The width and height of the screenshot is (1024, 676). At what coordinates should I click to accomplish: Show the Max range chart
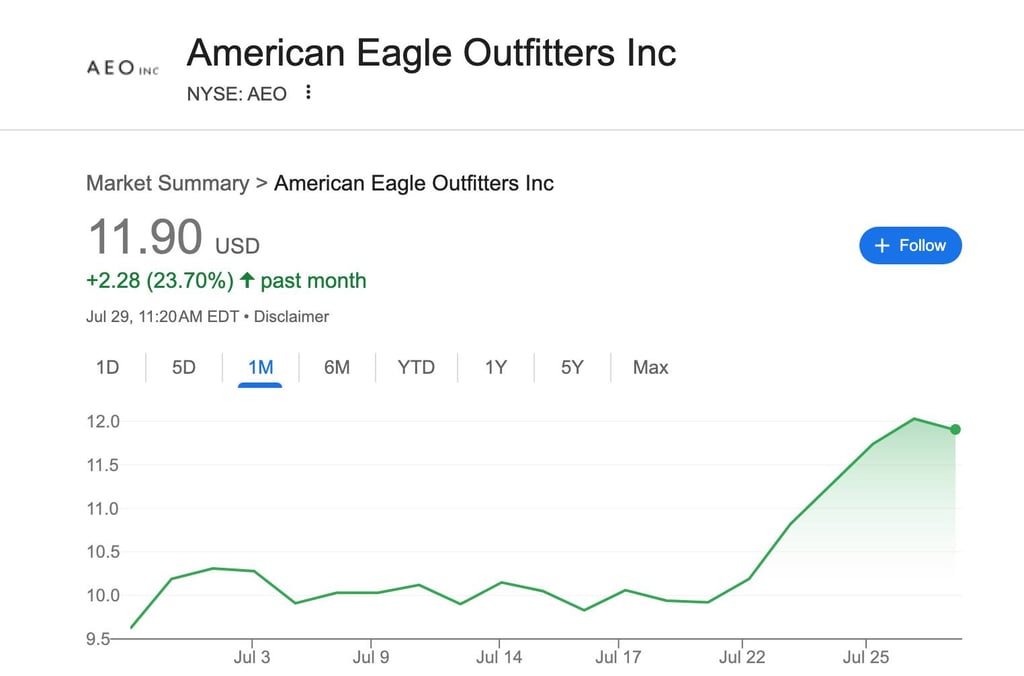click(650, 367)
